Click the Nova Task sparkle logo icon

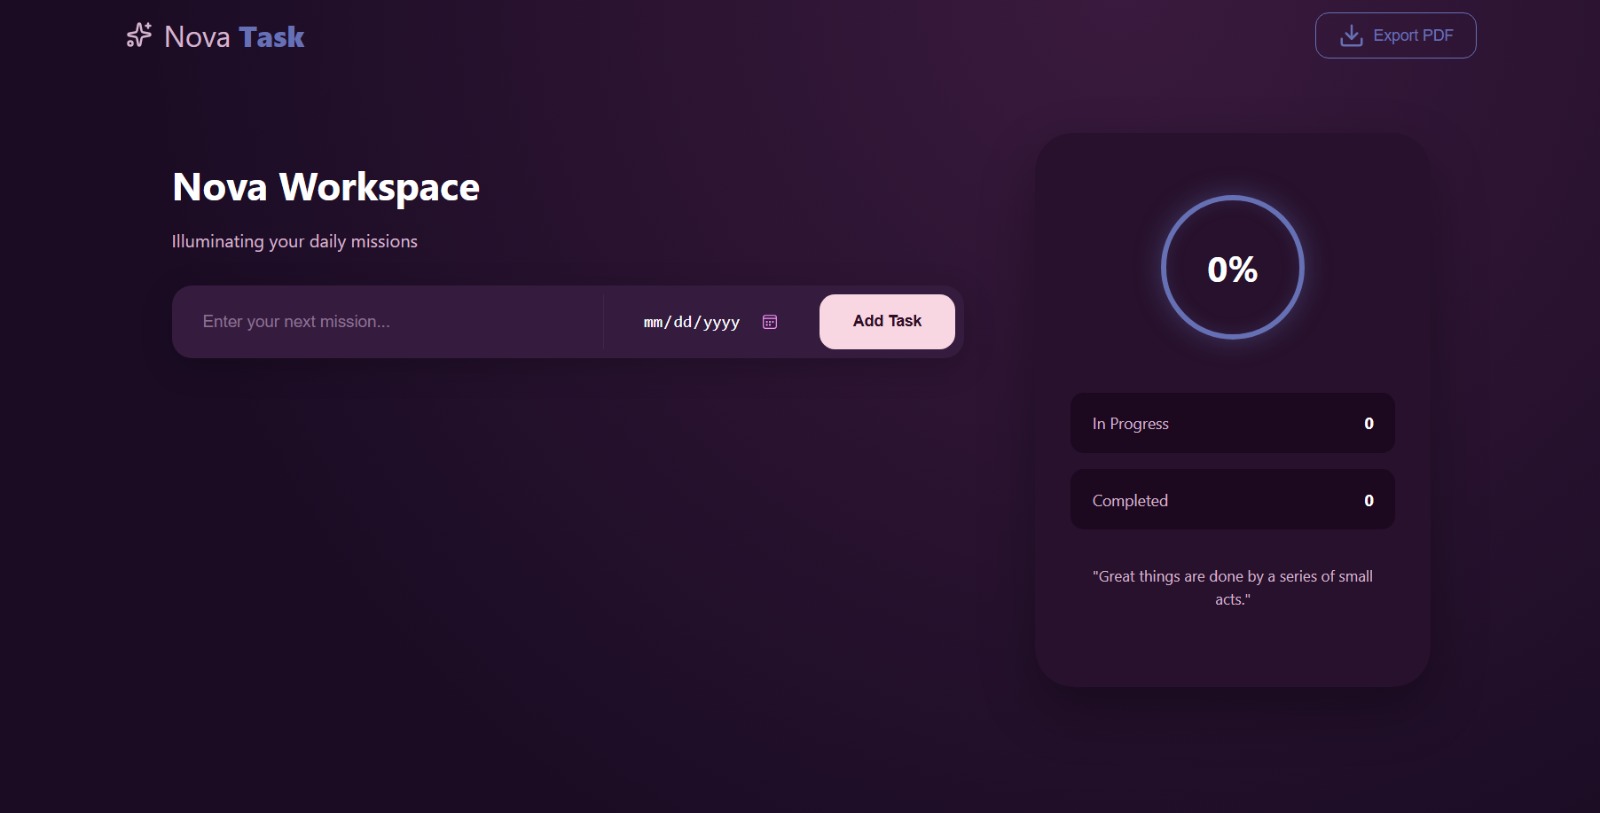[x=139, y=36]
